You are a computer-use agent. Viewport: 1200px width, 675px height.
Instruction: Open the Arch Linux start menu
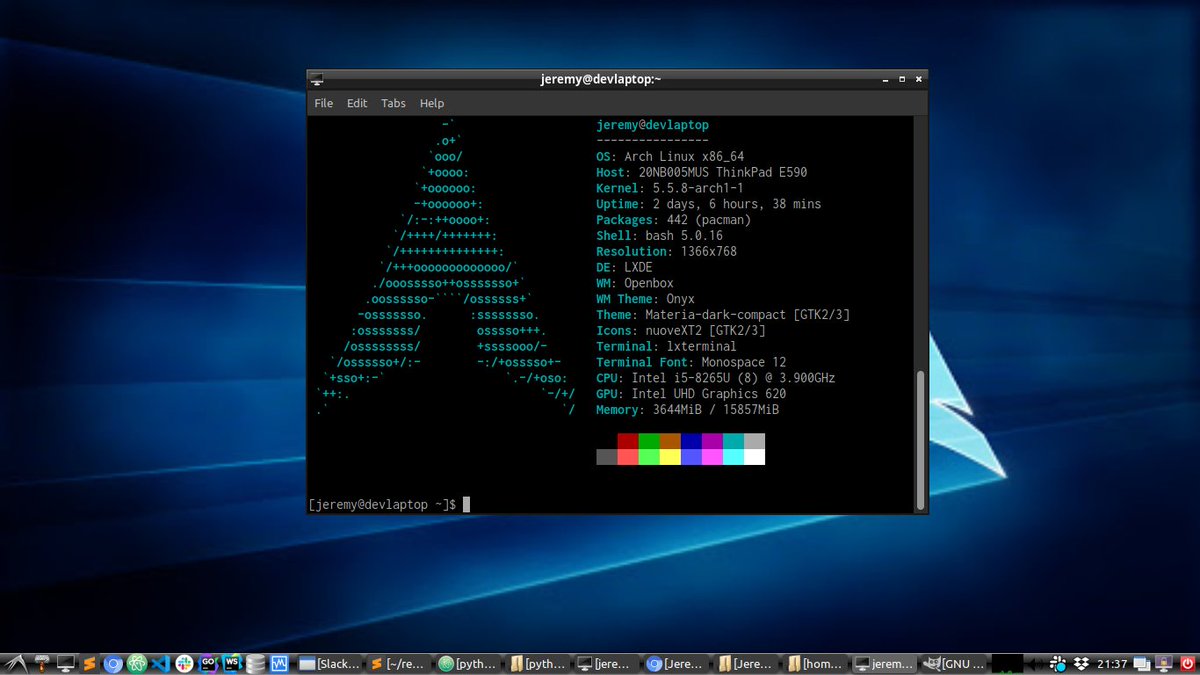[x=15, y=663]
